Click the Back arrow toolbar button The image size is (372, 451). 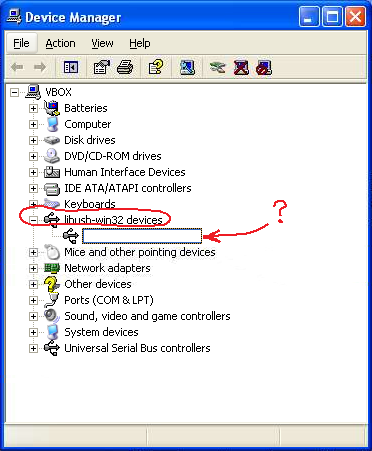[x=17, y=67]
